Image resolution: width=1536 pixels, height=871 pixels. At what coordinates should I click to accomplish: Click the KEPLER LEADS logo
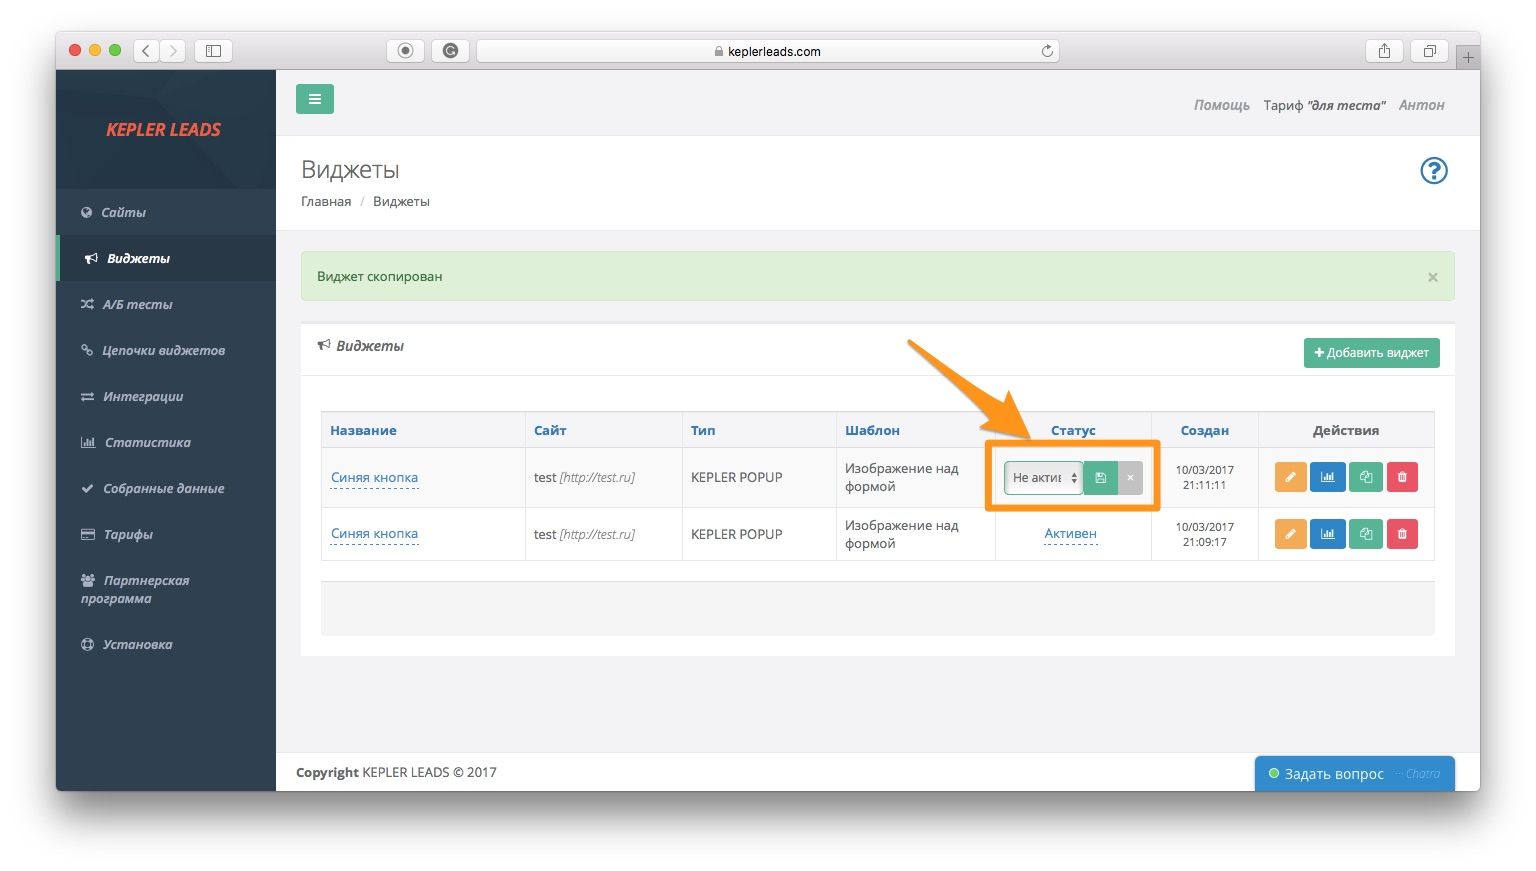[x=164, y=130]
